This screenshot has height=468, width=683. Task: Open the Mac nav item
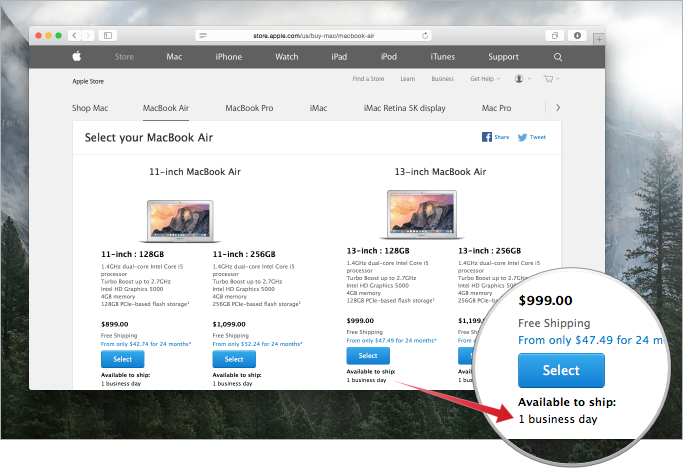tap(174, 57)
